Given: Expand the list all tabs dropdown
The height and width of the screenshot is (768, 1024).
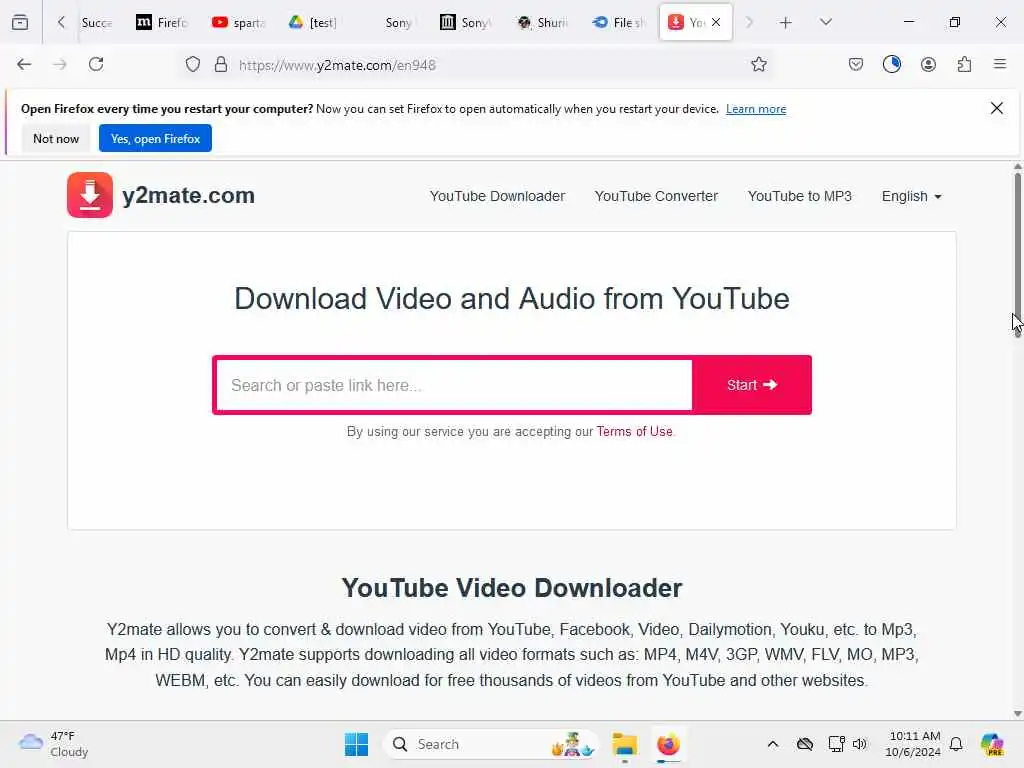Looking at the screenshot, I should pos(826,22).
